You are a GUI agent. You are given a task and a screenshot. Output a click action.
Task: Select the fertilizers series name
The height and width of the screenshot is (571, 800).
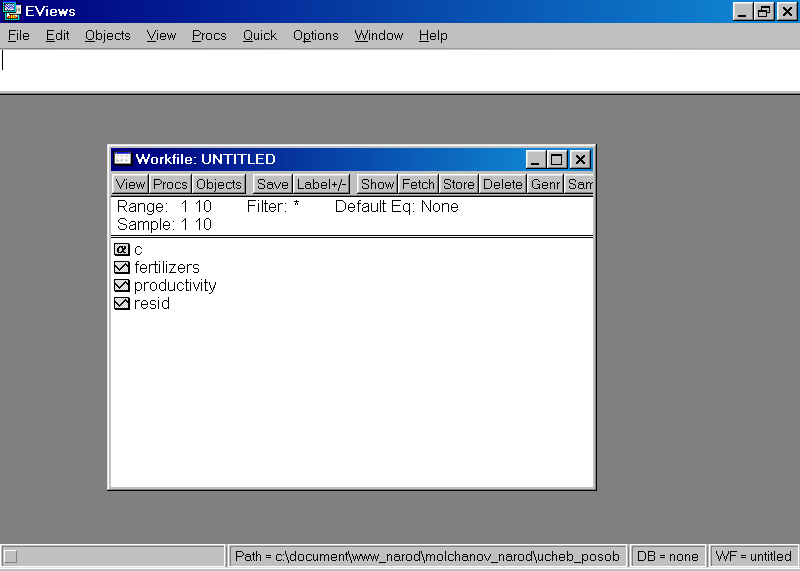click(167, 267)
